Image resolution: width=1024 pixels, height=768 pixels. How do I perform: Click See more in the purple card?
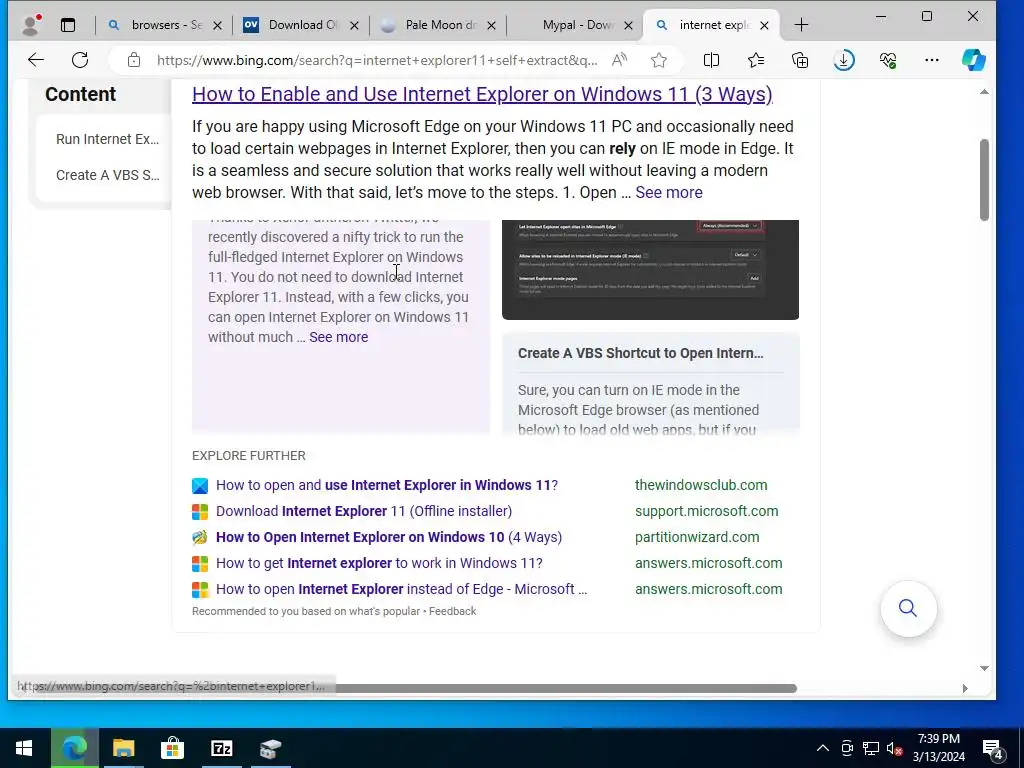click(338, 337)
